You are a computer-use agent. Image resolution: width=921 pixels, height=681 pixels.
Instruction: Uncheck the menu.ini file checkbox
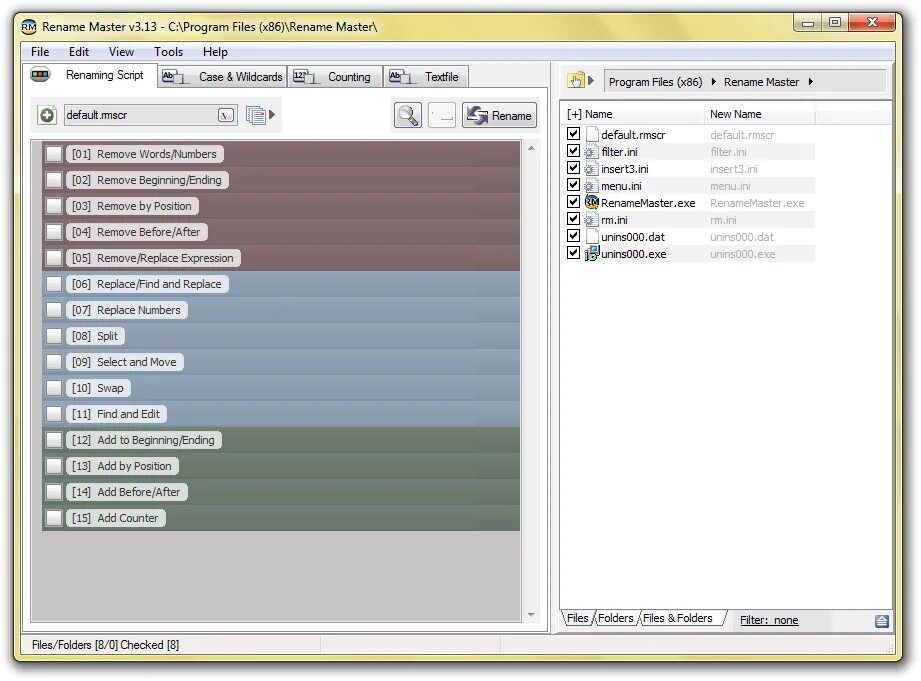click(x=573, y=185)
